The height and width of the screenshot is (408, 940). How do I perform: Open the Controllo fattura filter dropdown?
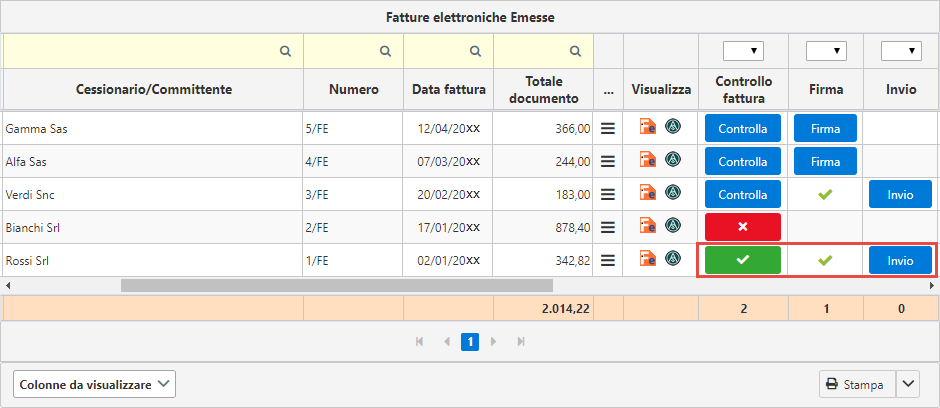point(743,51)
